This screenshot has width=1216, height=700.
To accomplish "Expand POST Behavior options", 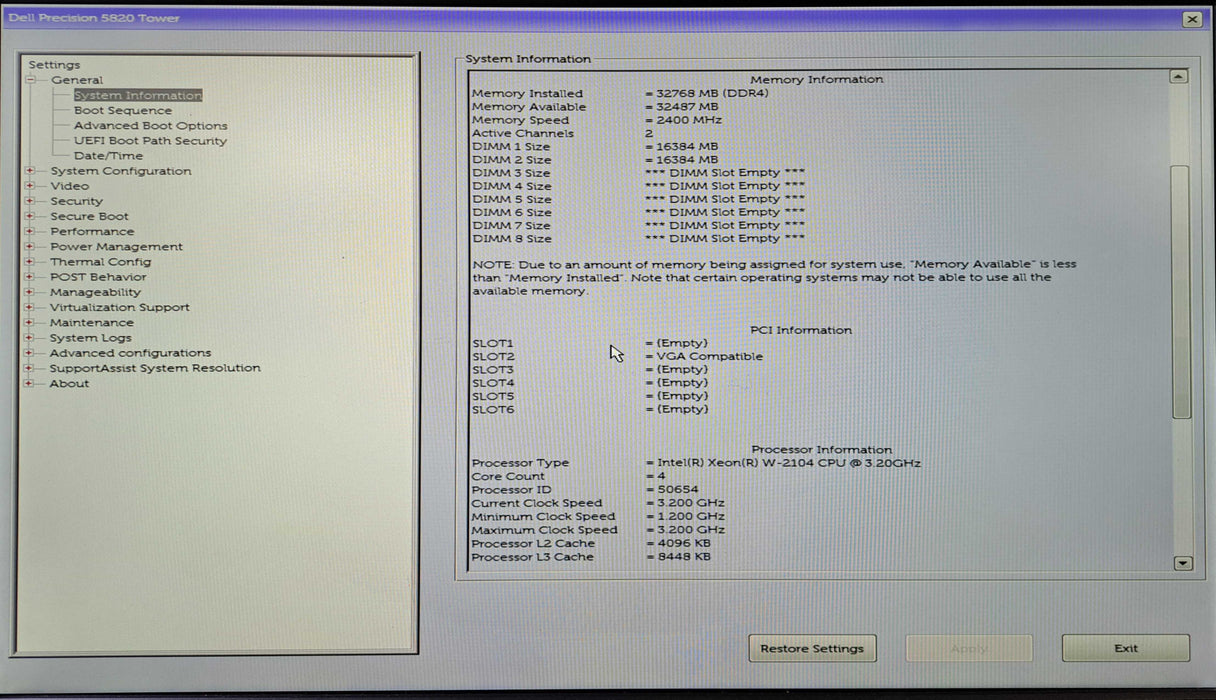I will pyautogui.click(x=31, y=277).
